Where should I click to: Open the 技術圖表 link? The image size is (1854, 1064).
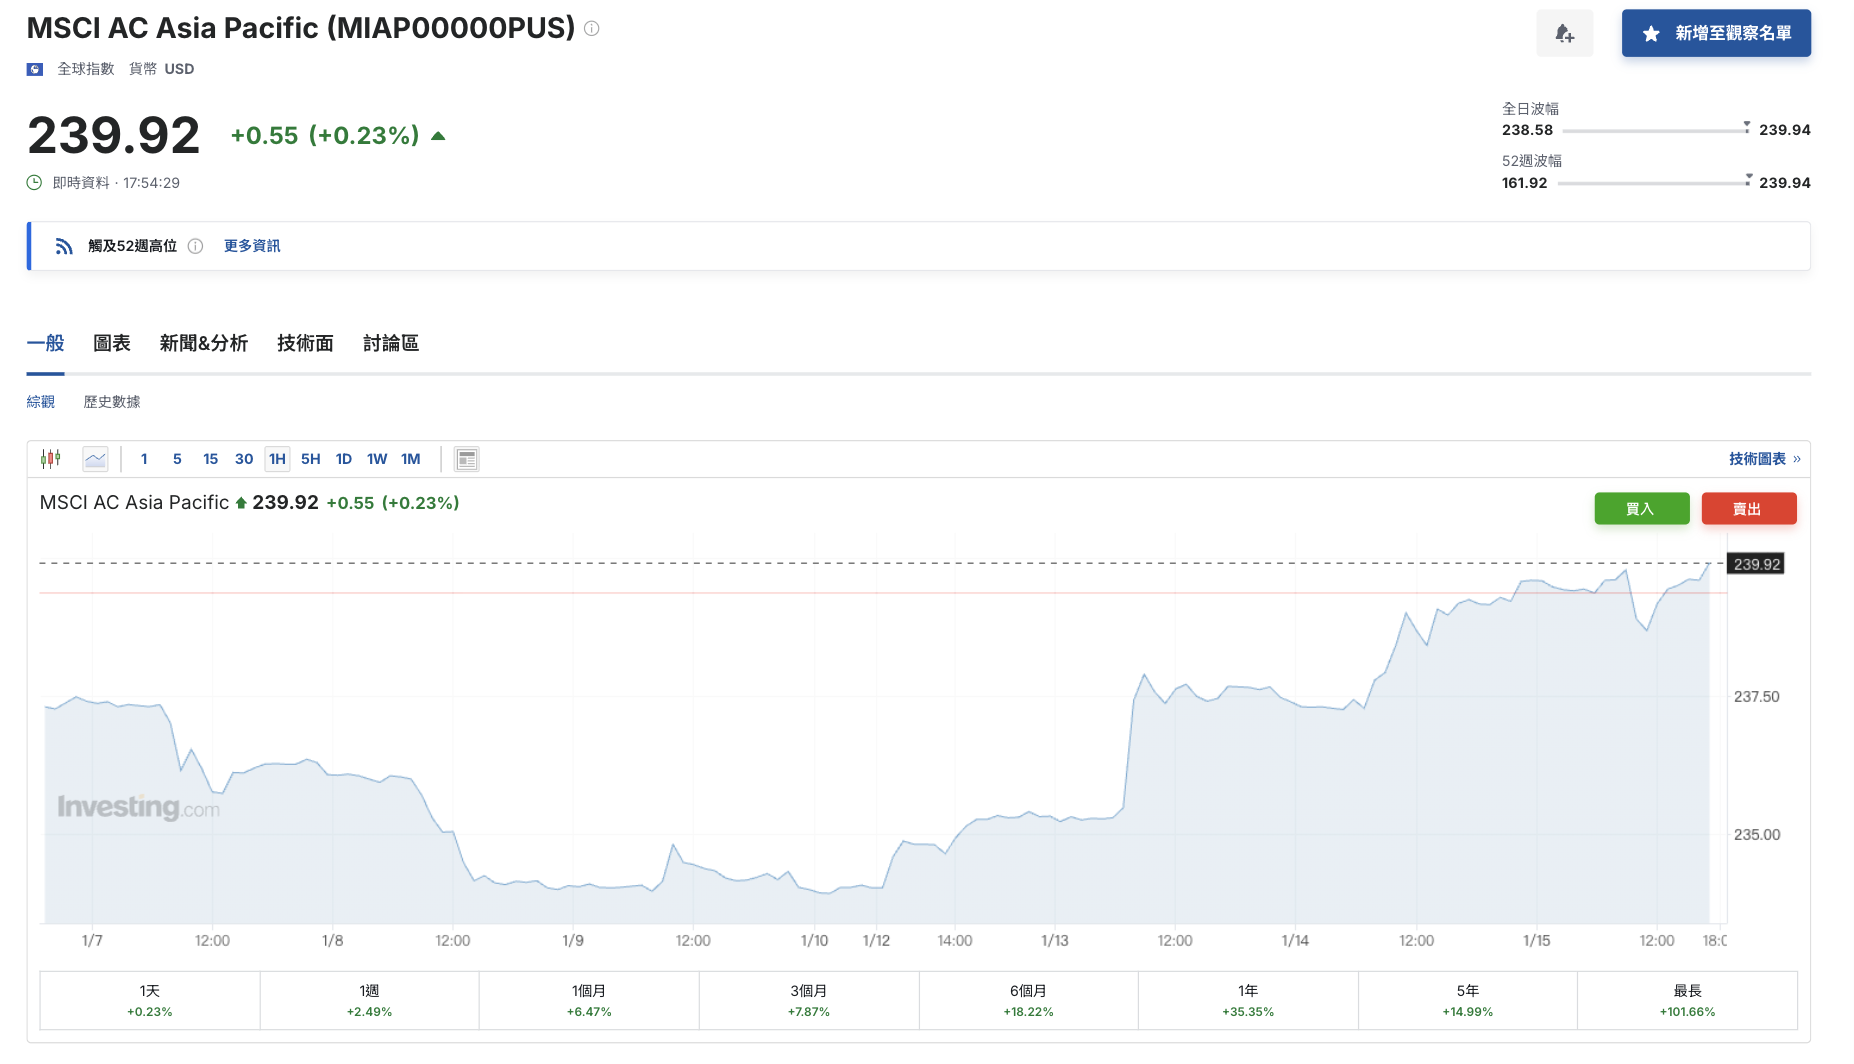coord(1764,459)
